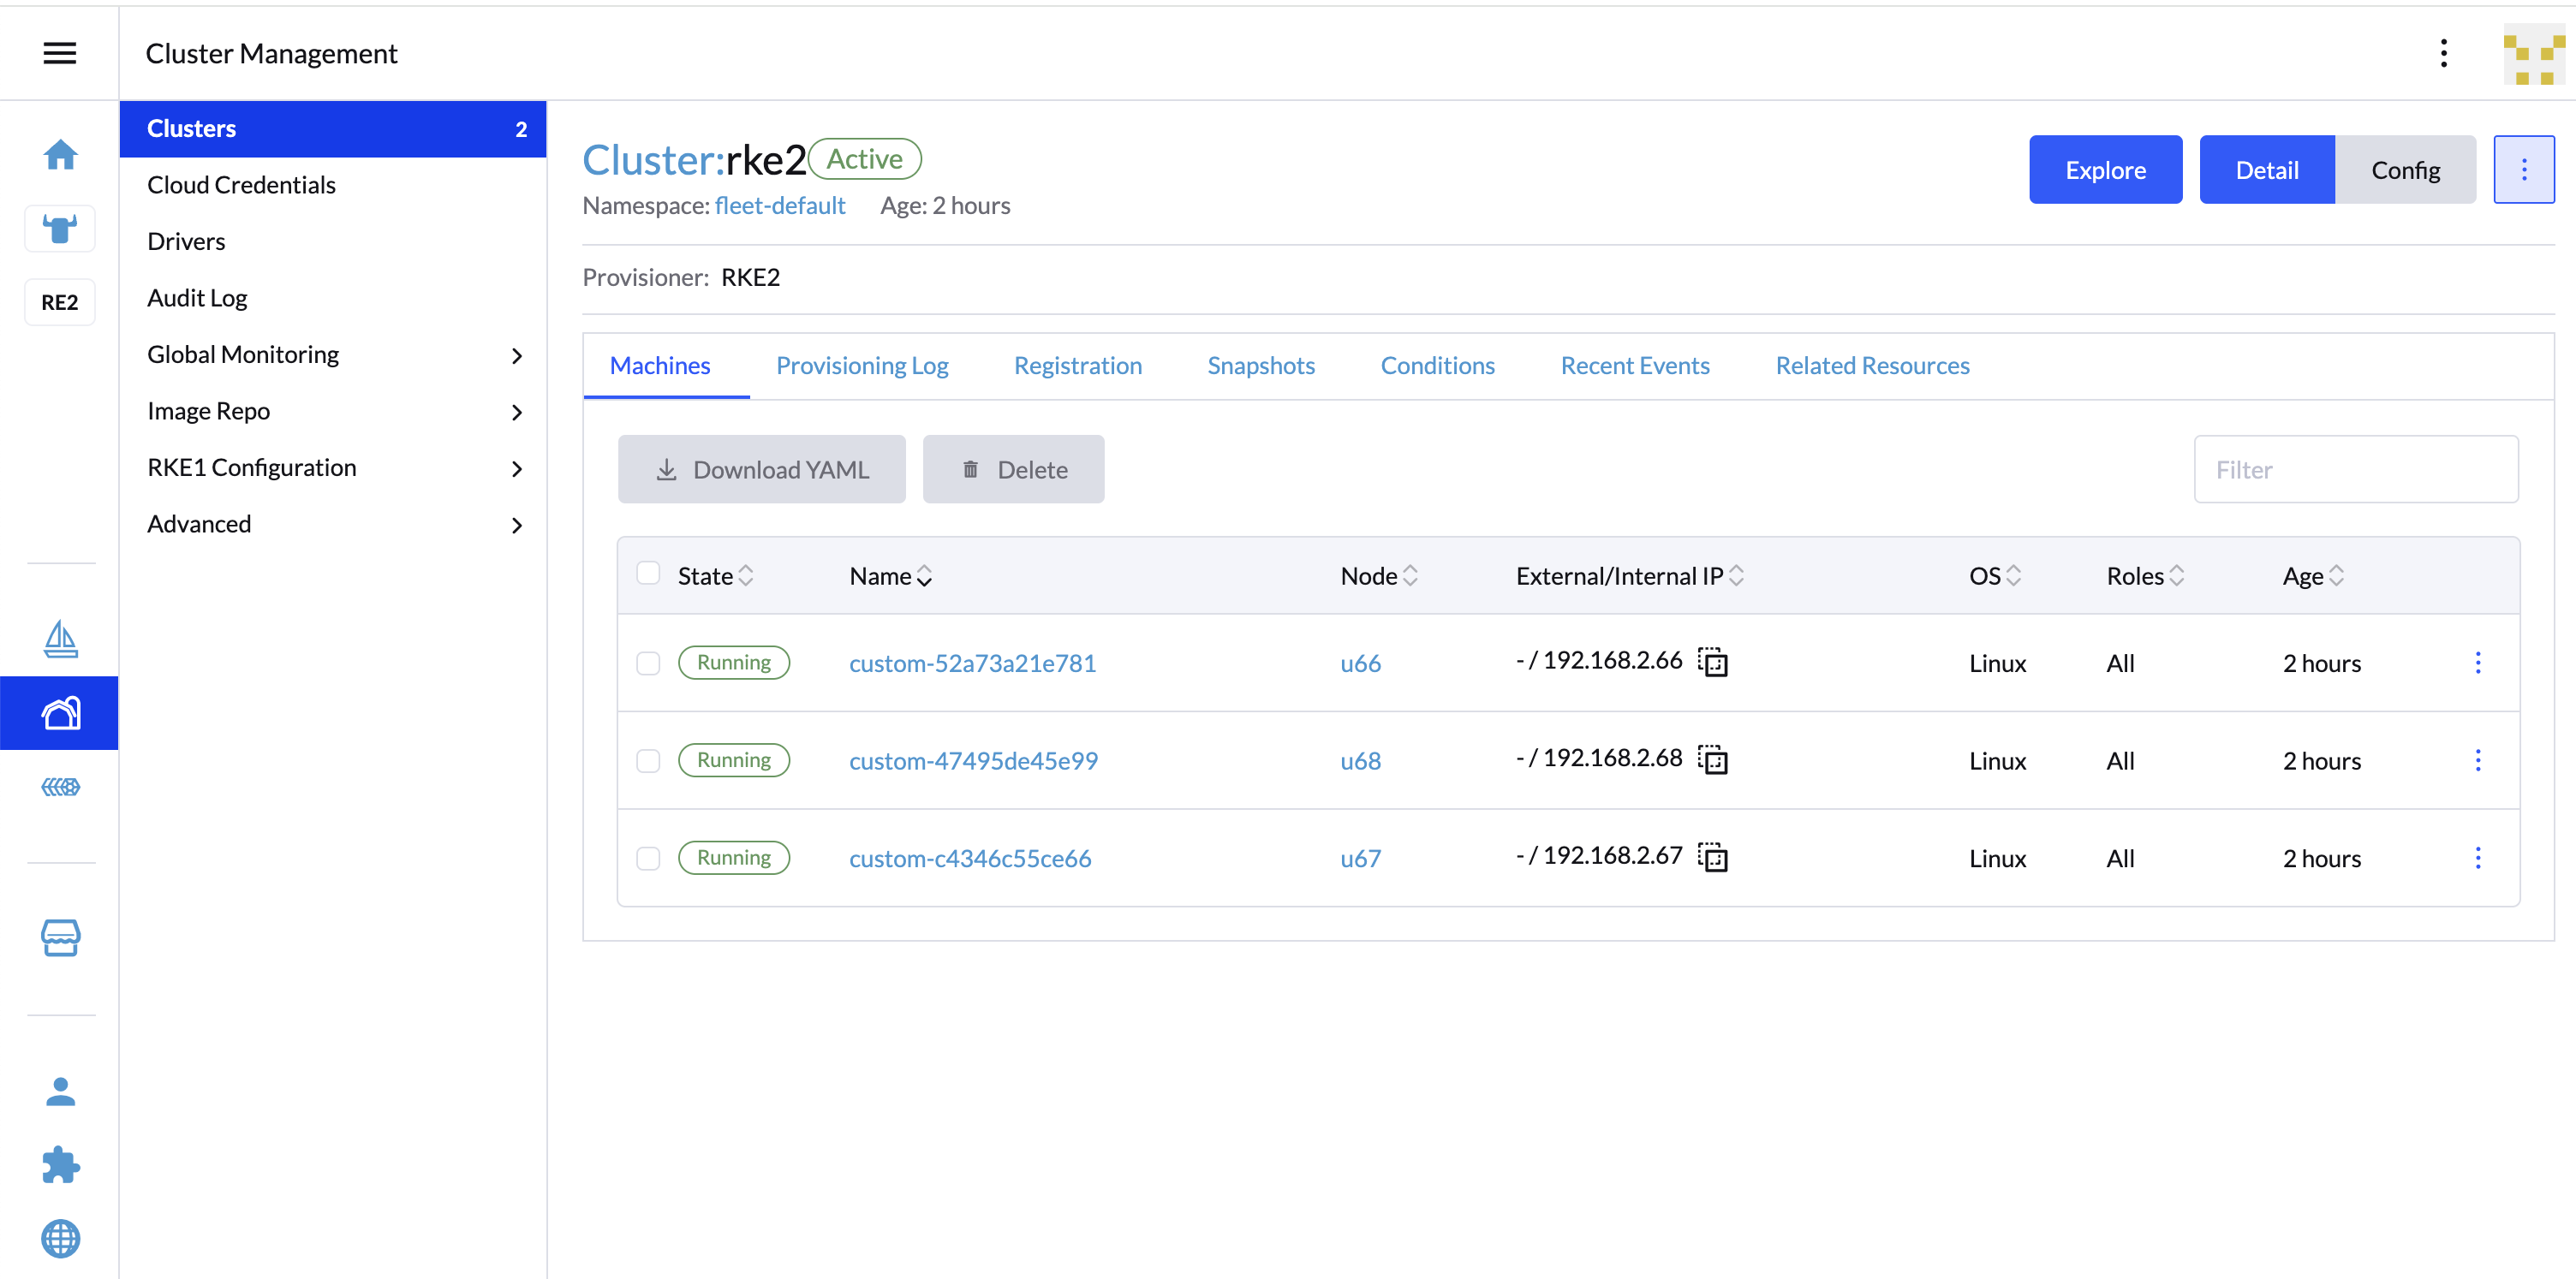Open cluster actions three-dot button

[x=2523, y=170]
